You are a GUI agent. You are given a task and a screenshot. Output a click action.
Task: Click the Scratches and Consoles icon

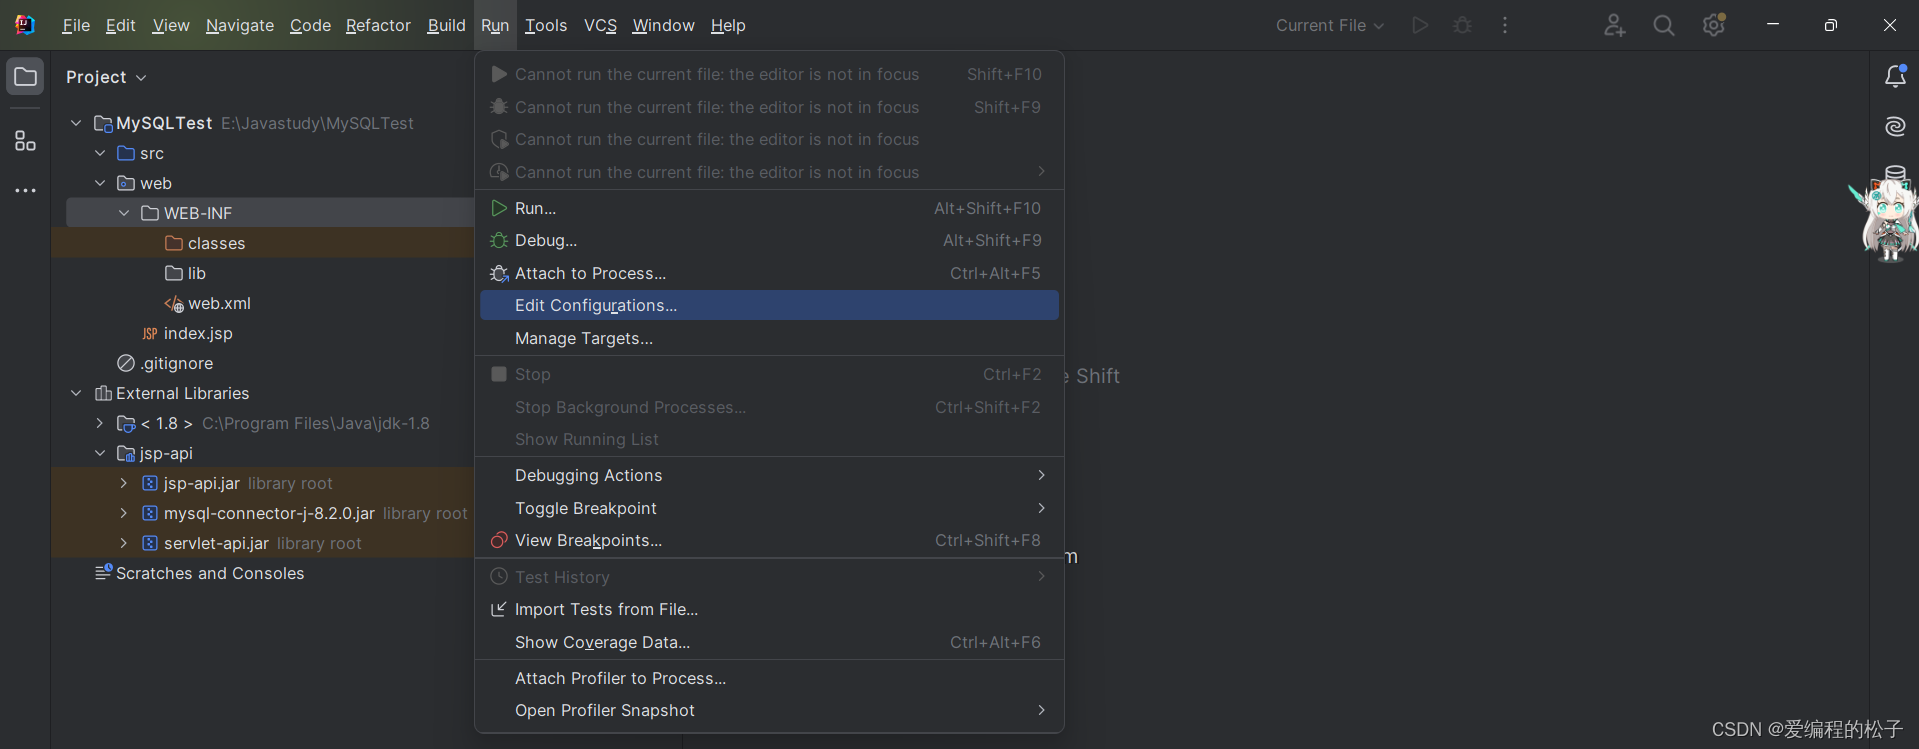103,572
